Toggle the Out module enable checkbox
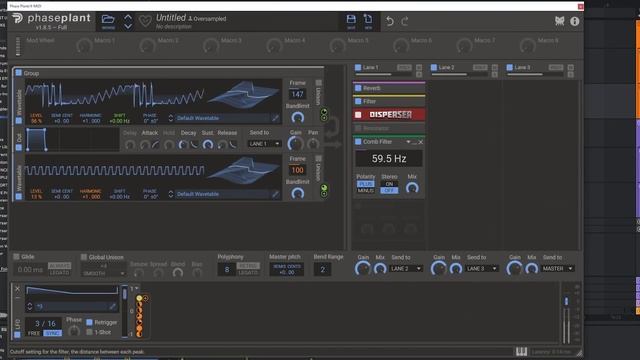The height and width of the screenshot is (360, 640). (19, 147)
